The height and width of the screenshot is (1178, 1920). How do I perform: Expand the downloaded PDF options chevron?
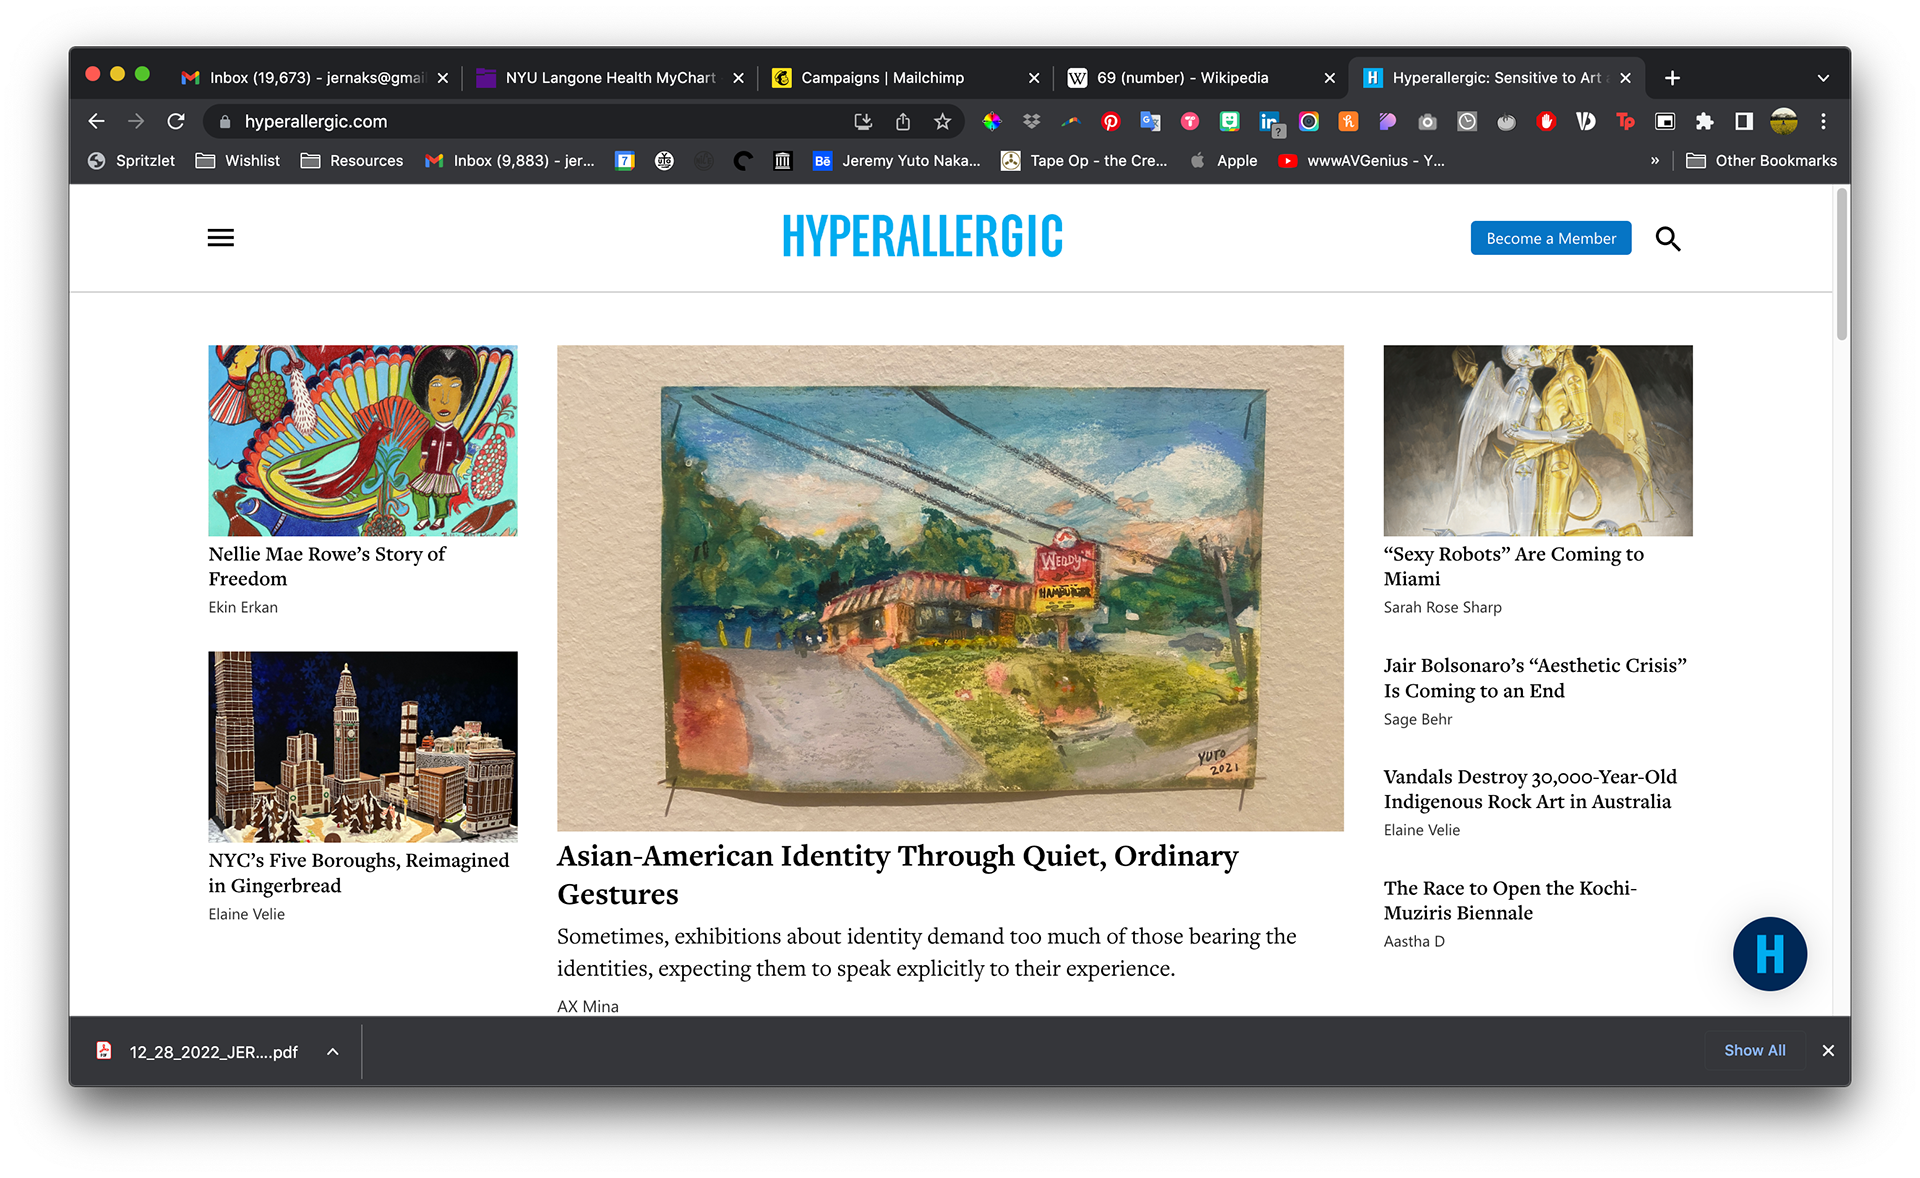point(333,1052)
